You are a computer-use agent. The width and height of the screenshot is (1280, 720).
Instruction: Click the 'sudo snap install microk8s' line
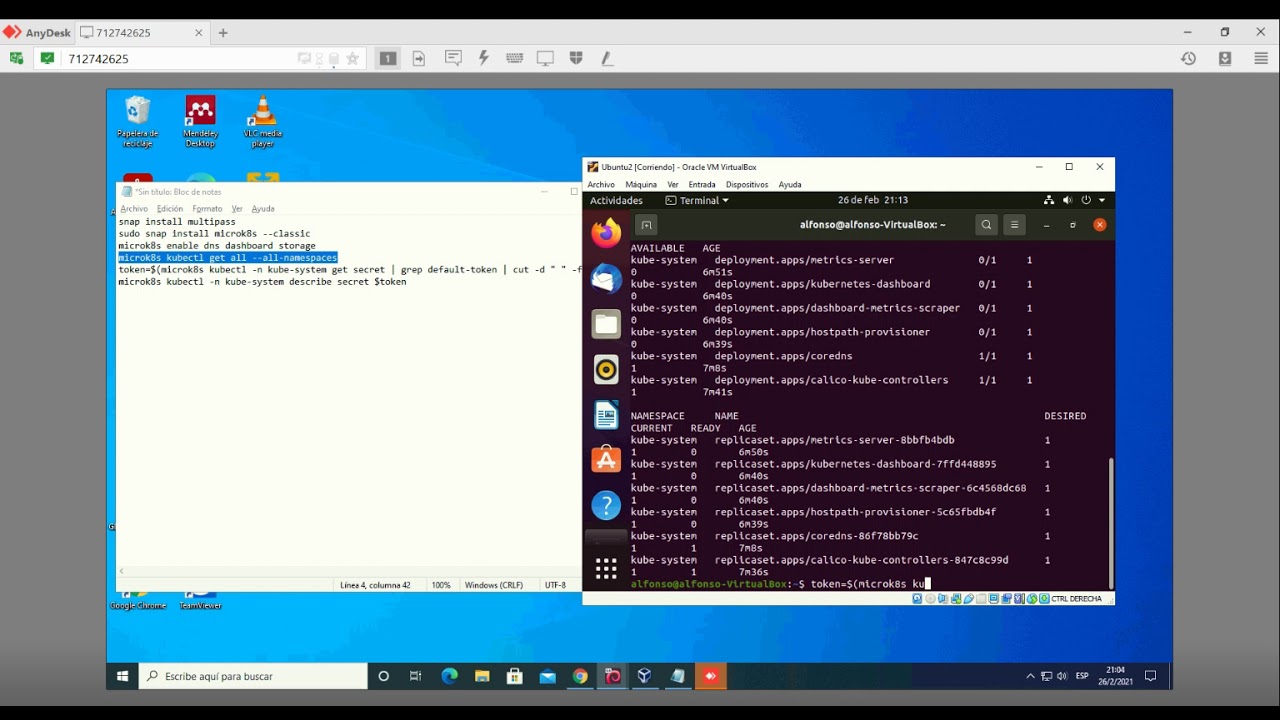(214, 234)
